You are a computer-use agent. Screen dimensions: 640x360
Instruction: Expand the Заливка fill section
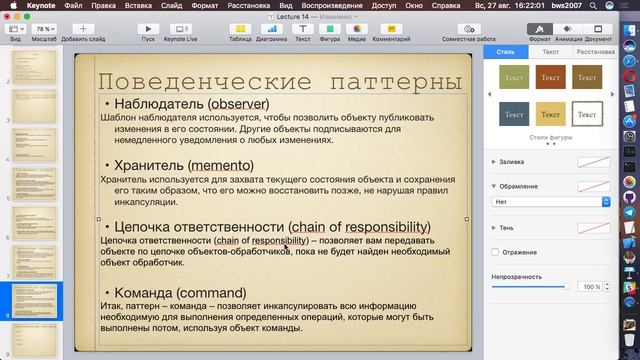point(493,162)
